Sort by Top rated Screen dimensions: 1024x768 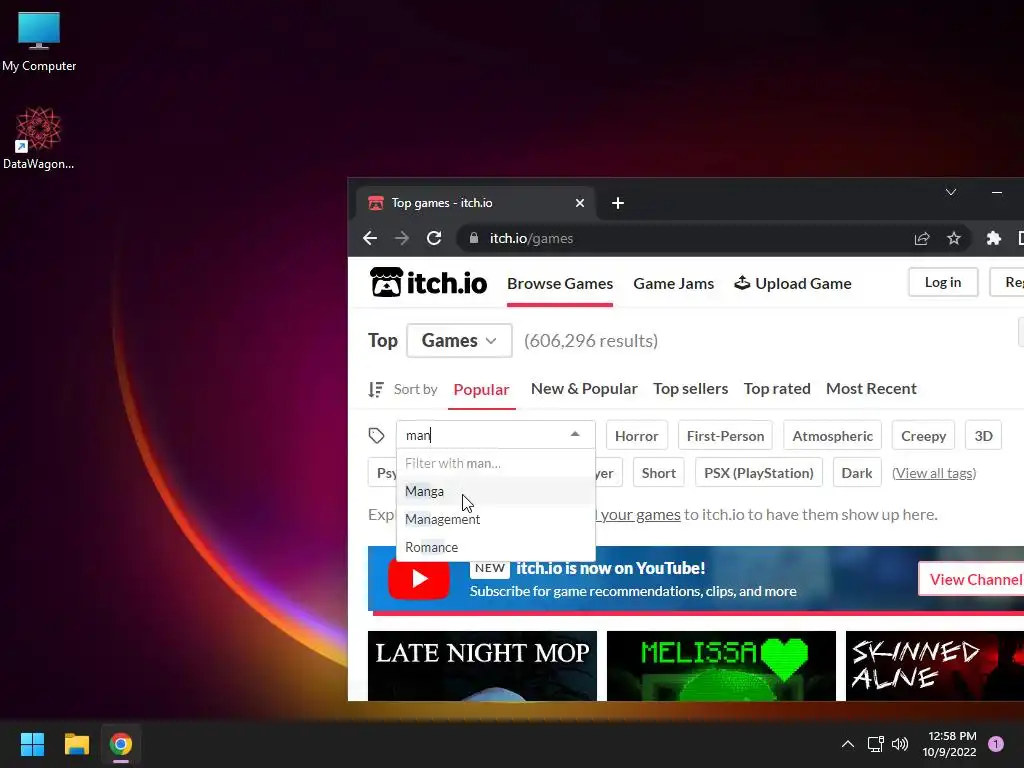776,389
